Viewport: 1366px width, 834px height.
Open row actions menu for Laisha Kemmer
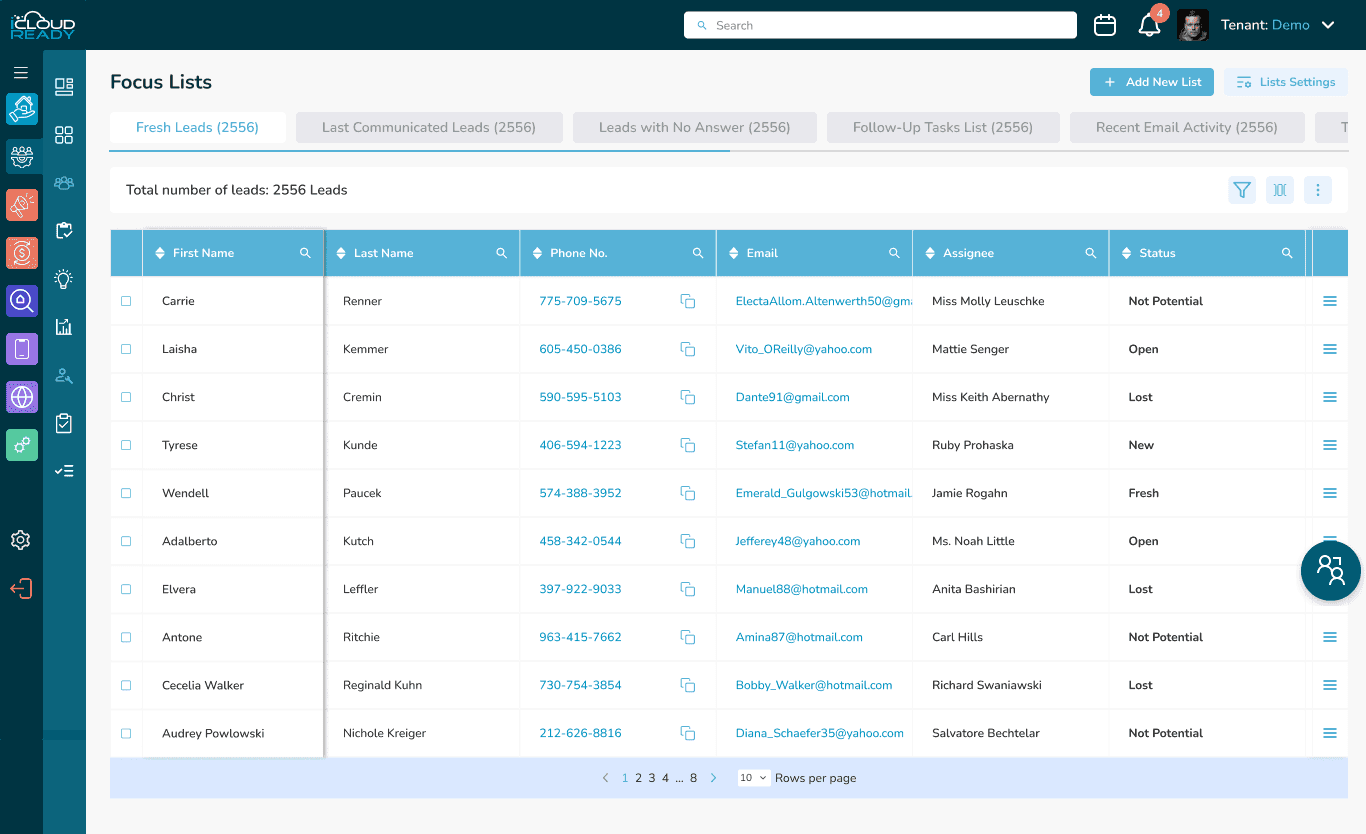click(1330, 349)
